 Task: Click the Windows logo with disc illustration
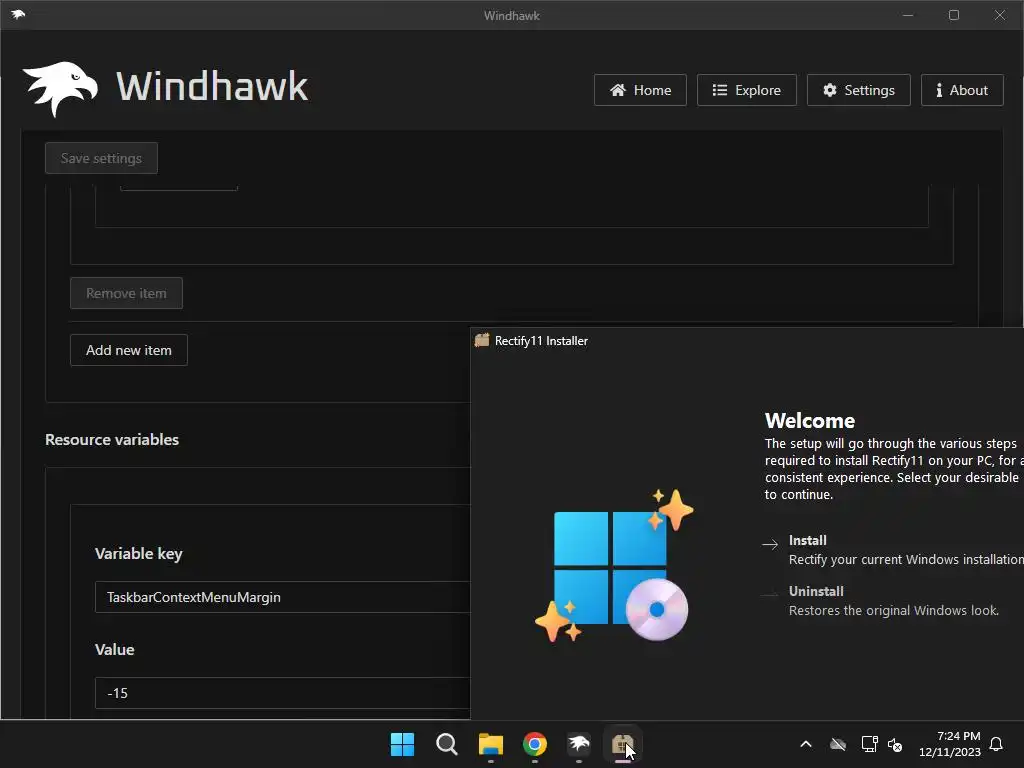point(614,566)
